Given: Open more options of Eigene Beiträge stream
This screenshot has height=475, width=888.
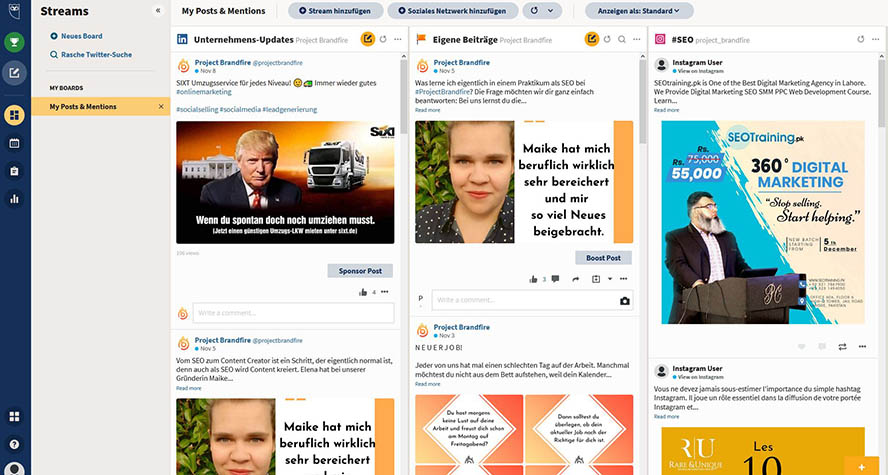Looking at the screenshot, I should [637, 39].
